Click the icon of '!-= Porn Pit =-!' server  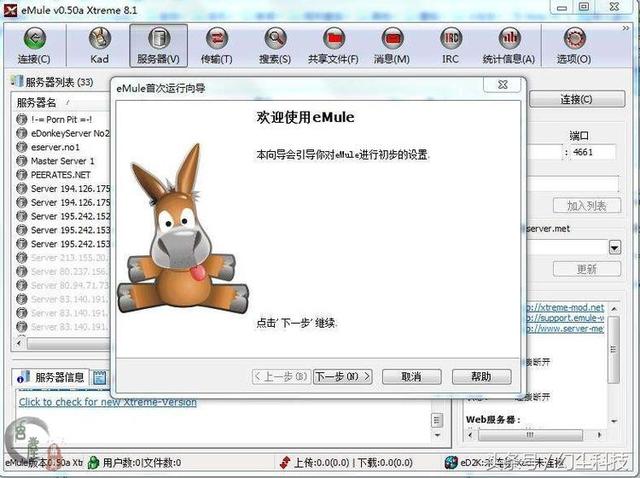point(22,119)
